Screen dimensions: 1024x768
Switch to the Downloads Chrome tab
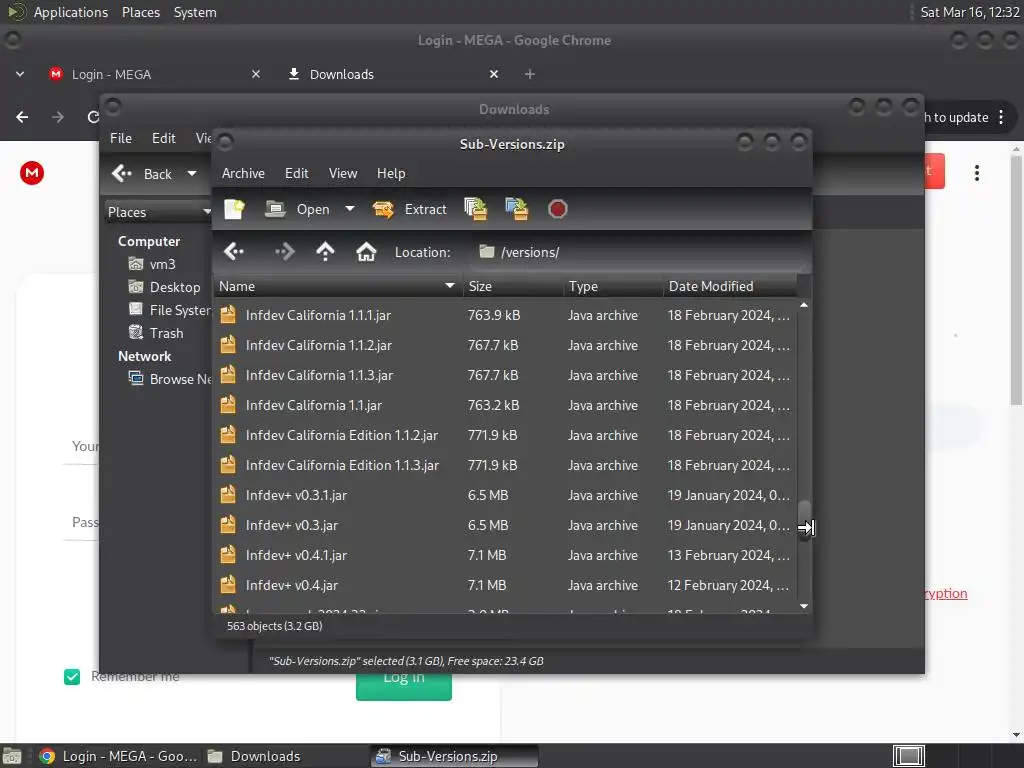(x=392, y=74)
